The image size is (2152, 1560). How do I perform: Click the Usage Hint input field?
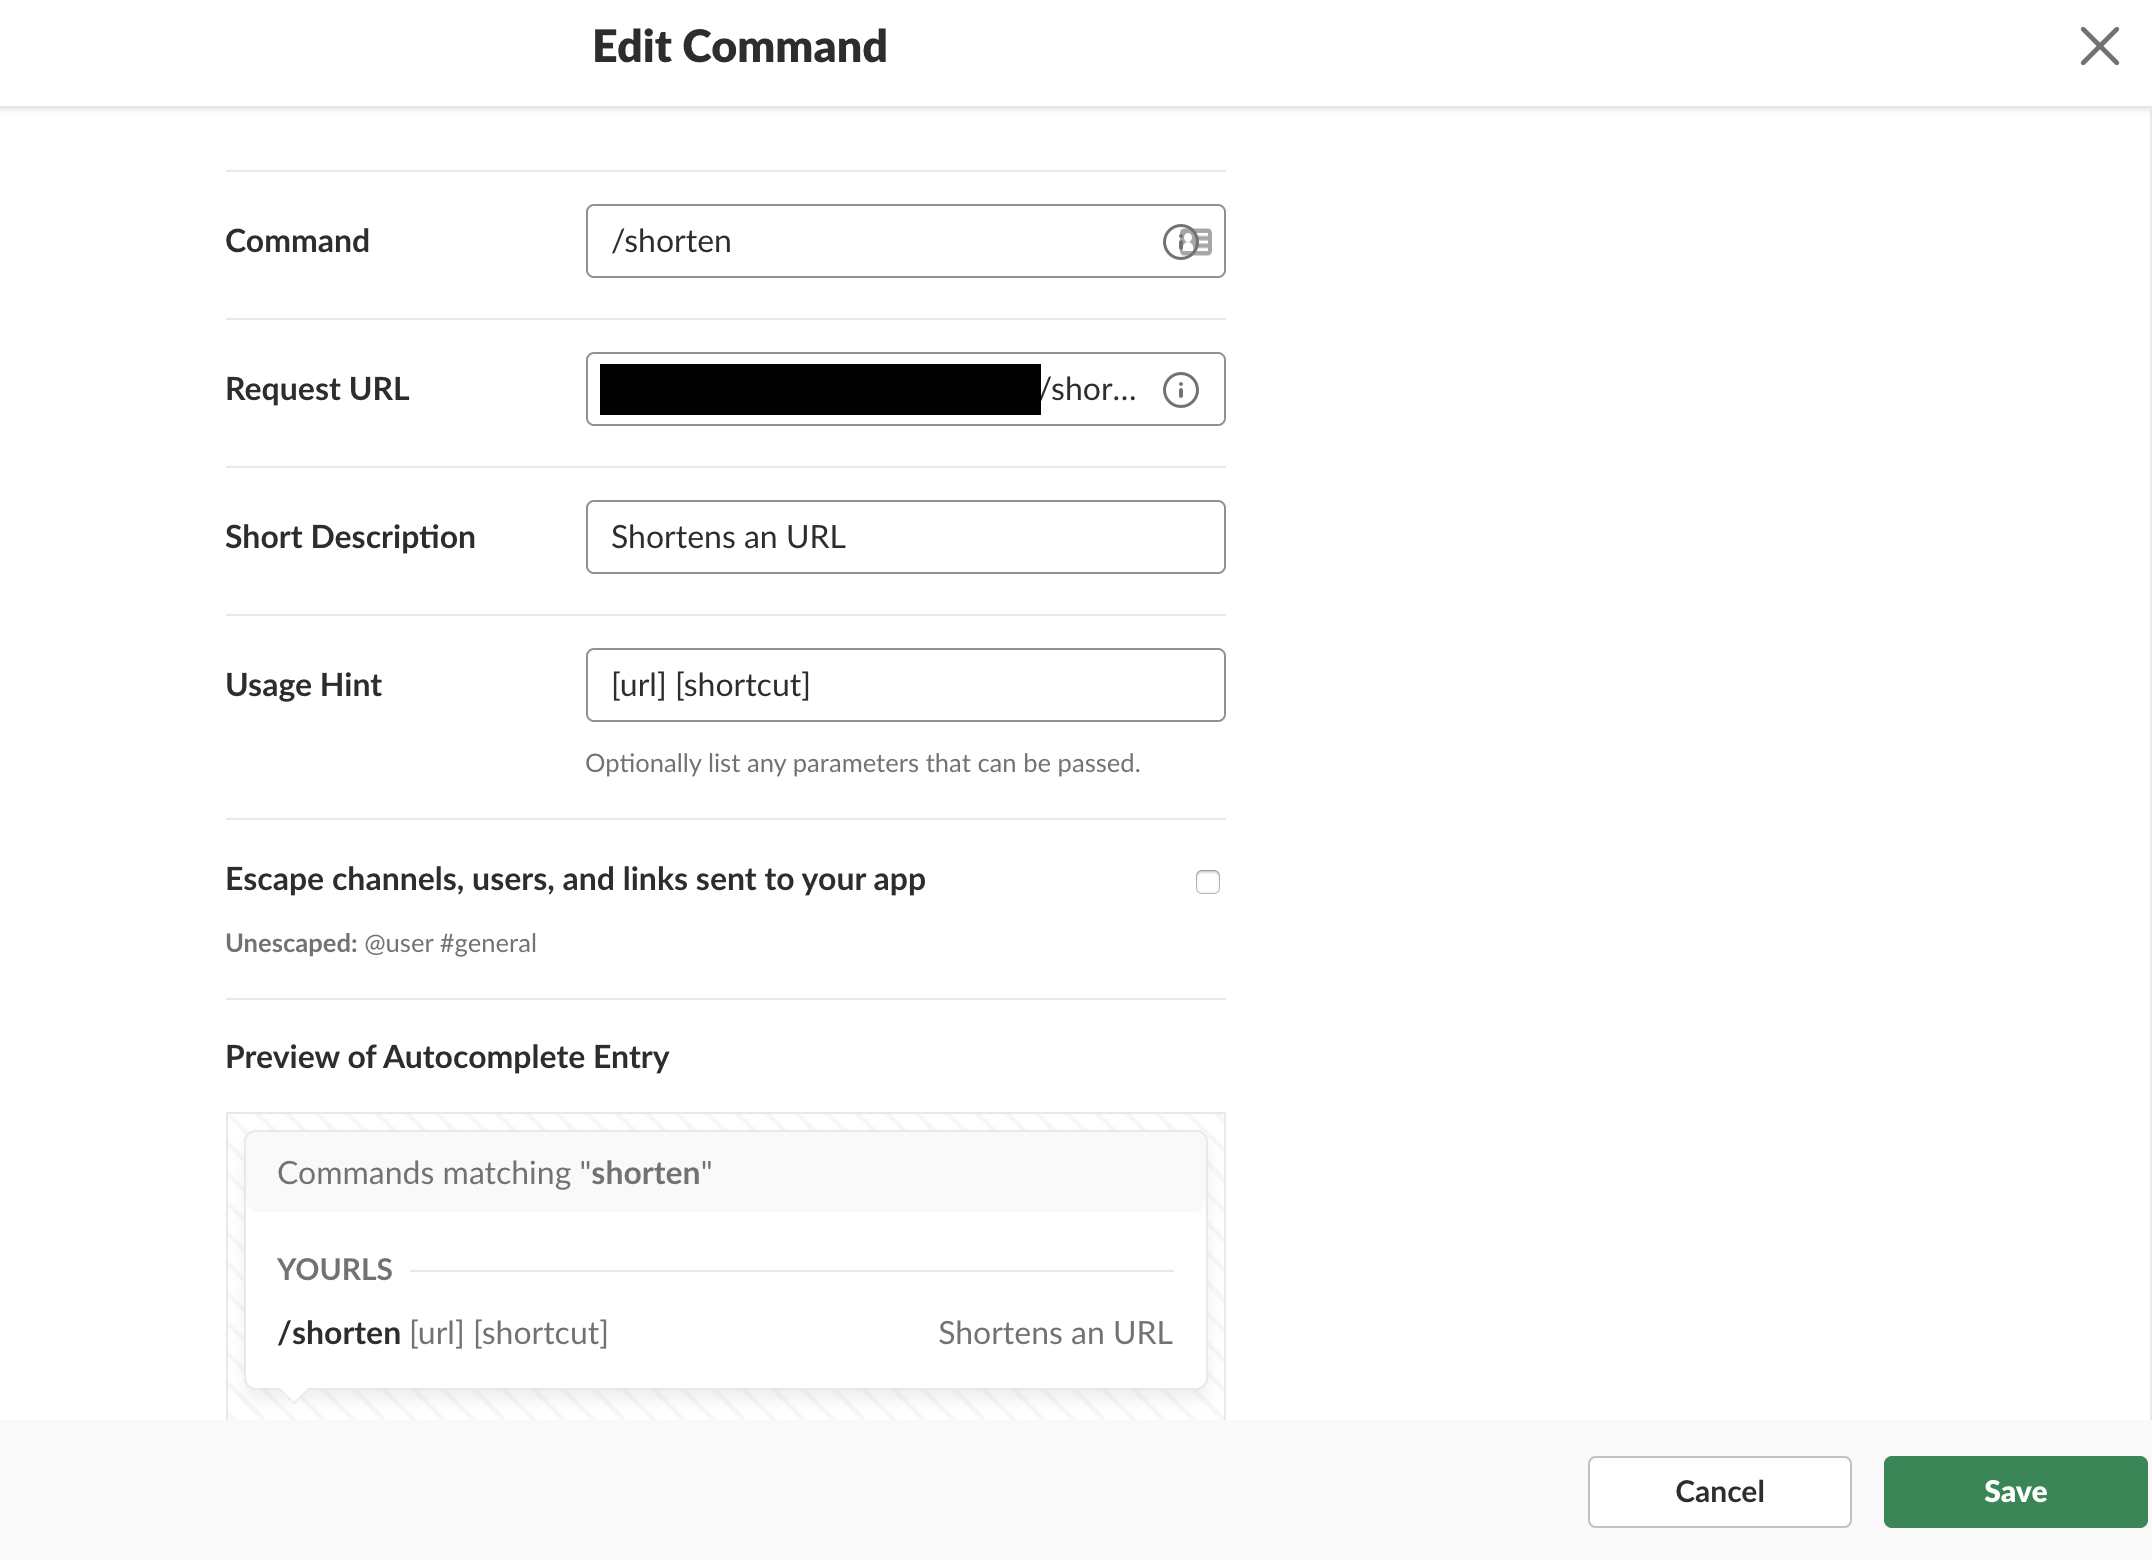(905, 685)
